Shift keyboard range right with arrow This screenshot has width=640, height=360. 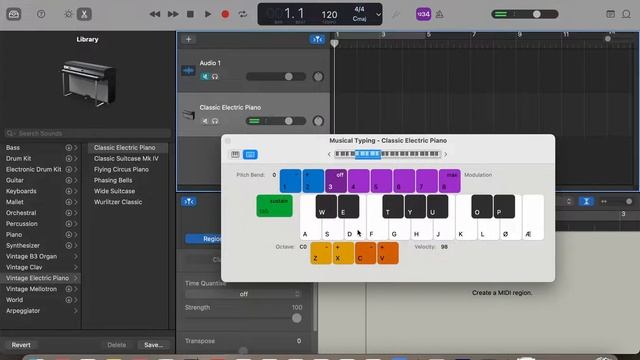(x=445, y=154)
